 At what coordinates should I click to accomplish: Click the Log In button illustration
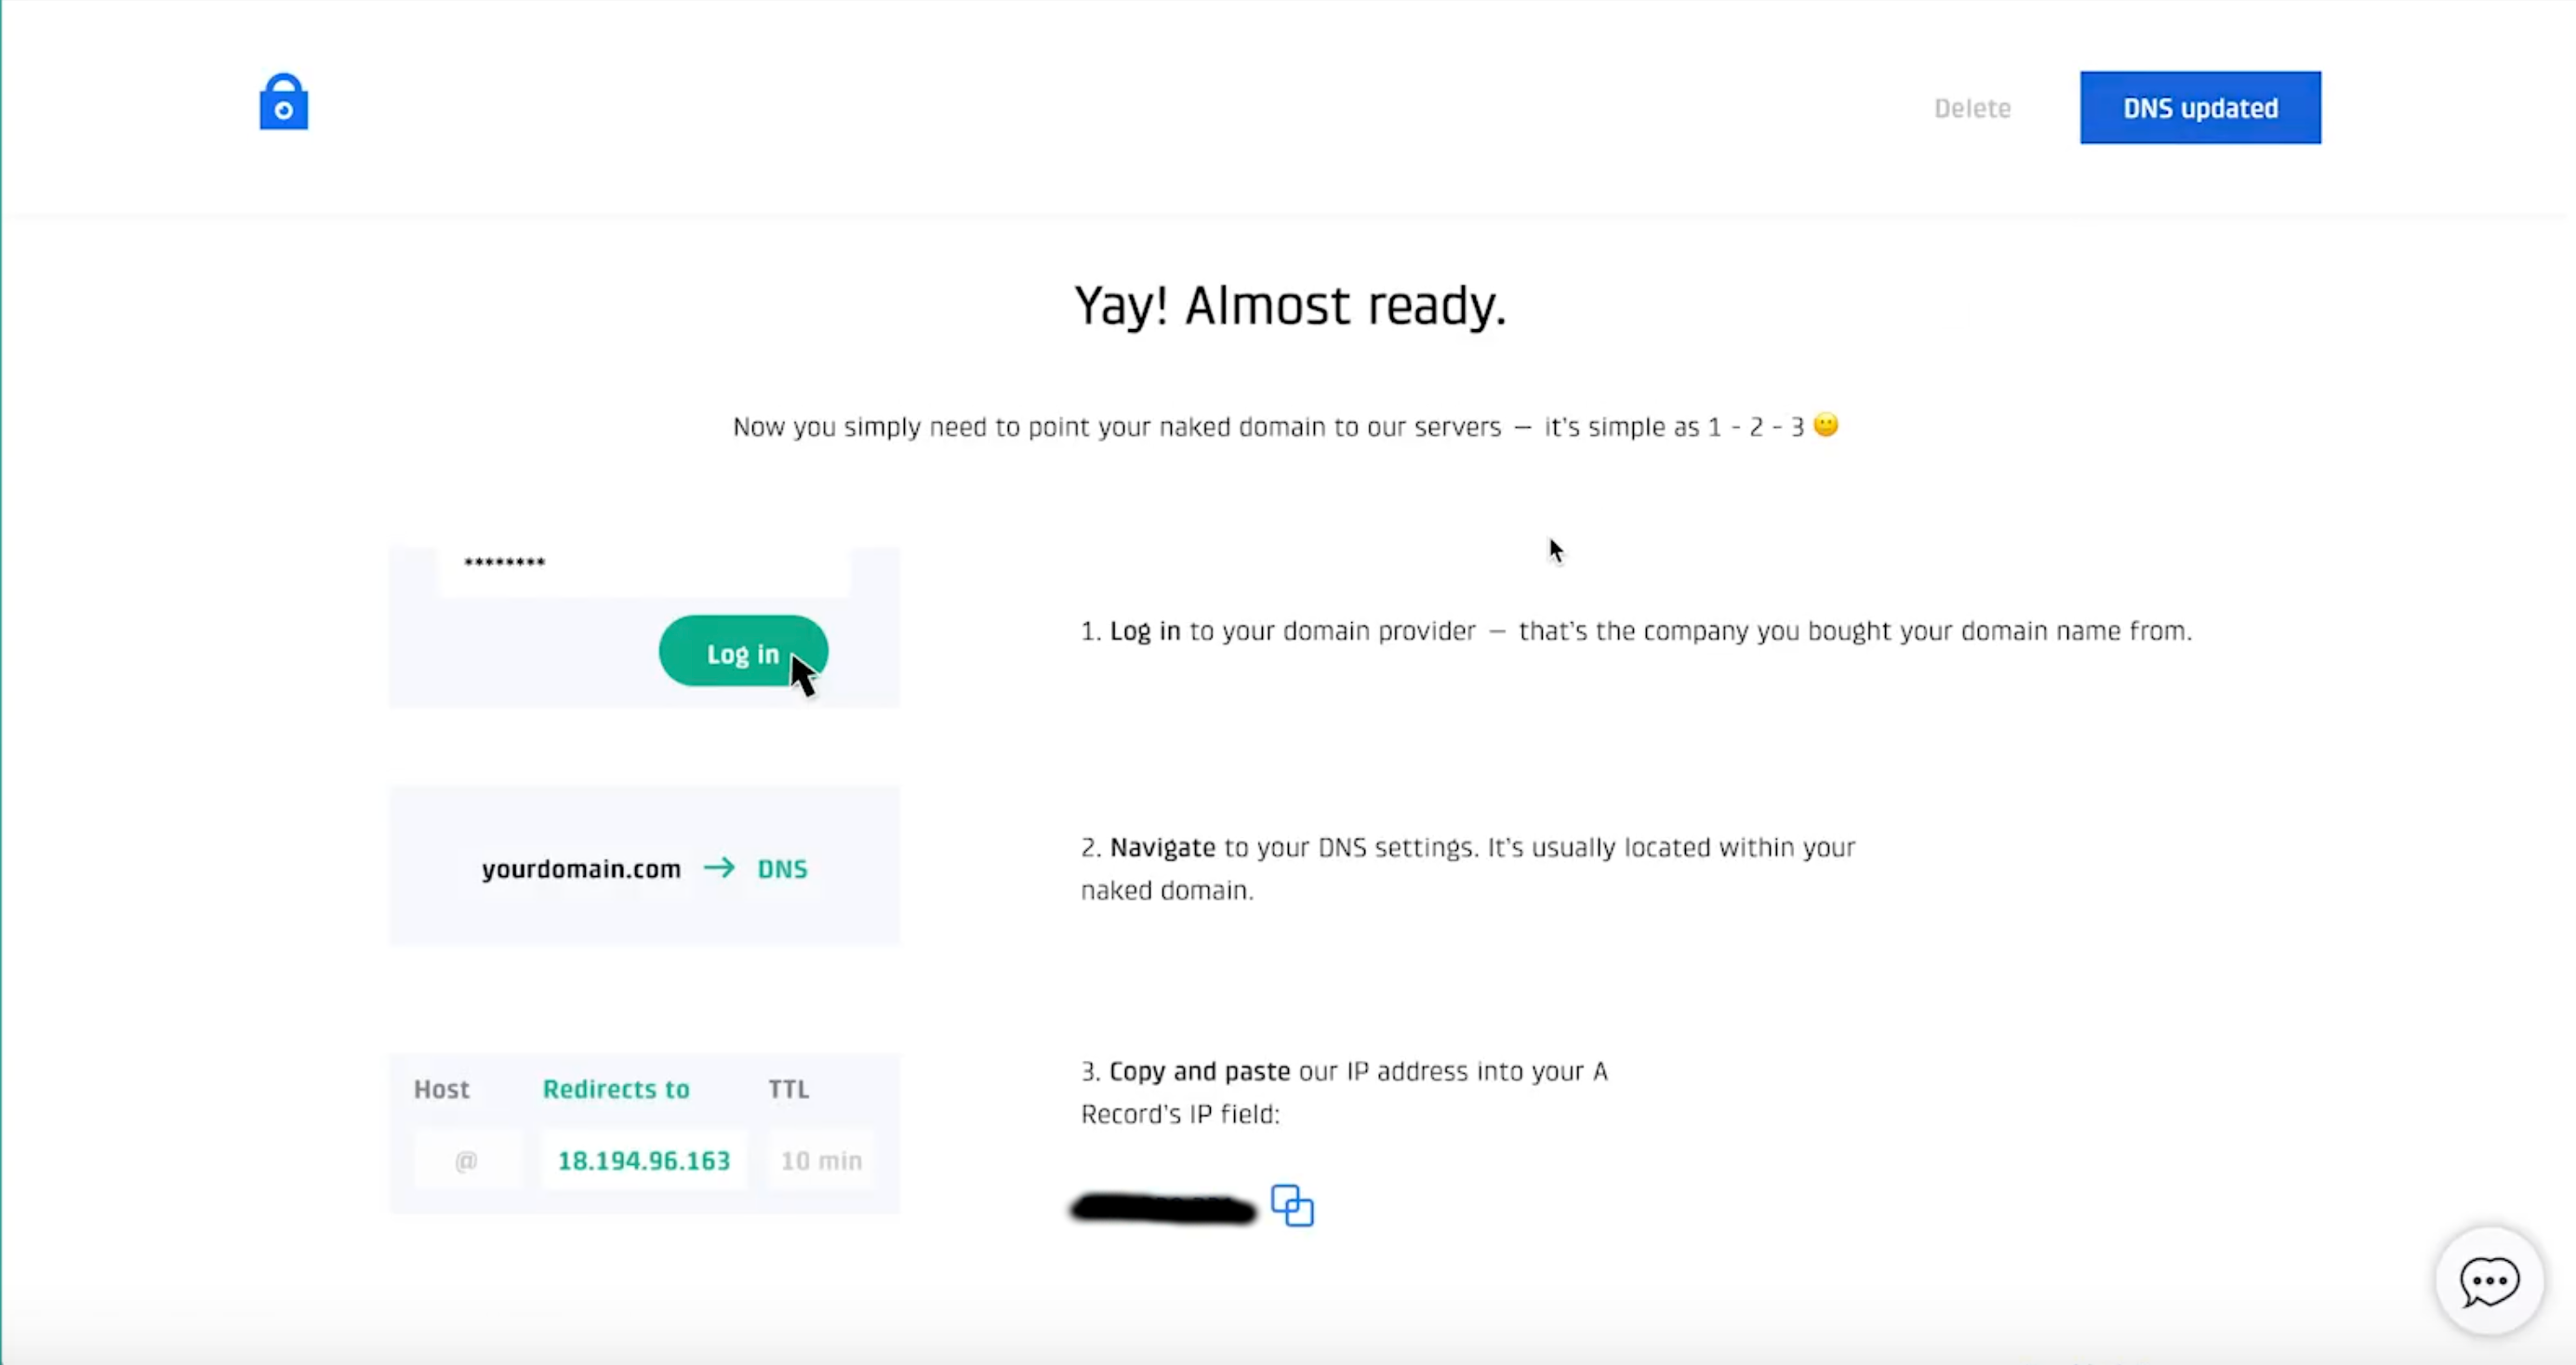pyautogui.click(x=743, y=653)
